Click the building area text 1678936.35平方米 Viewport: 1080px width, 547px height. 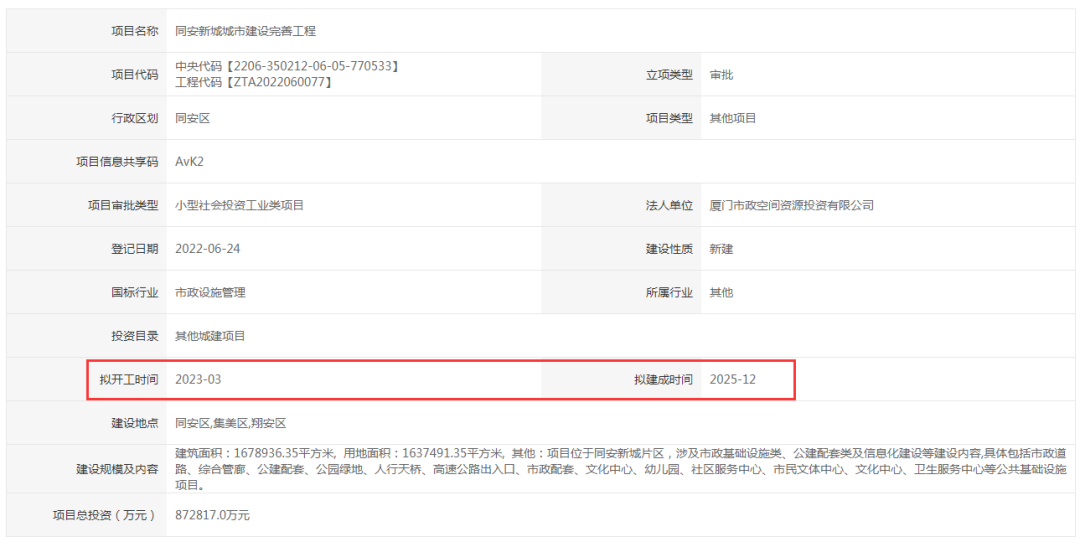(x=284, y=453)
